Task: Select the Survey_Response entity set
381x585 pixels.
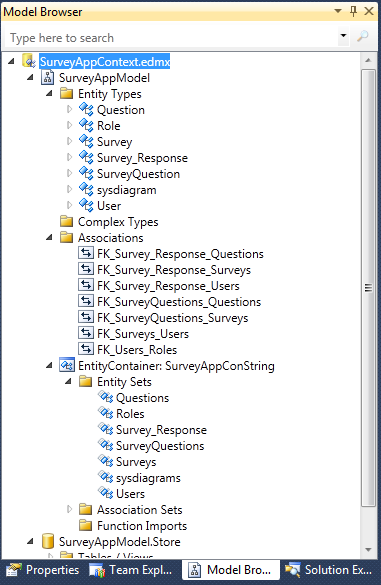Action: 161,430
